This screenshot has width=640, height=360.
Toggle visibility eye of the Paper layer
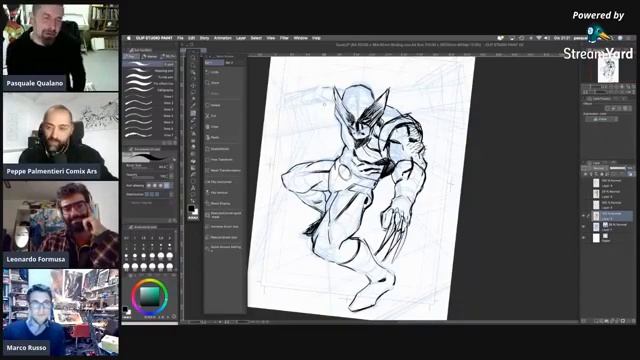(584, 238)
